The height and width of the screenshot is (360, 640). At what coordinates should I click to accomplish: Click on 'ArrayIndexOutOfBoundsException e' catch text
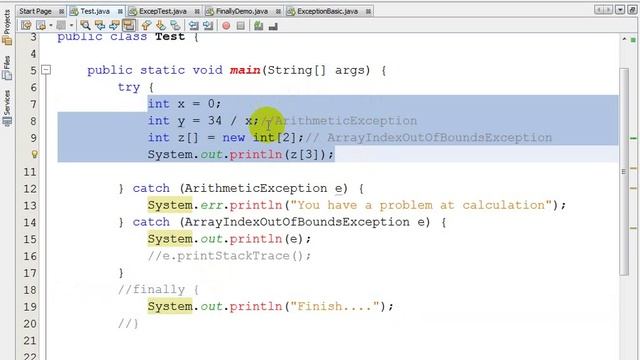click(x=305, y=222)
